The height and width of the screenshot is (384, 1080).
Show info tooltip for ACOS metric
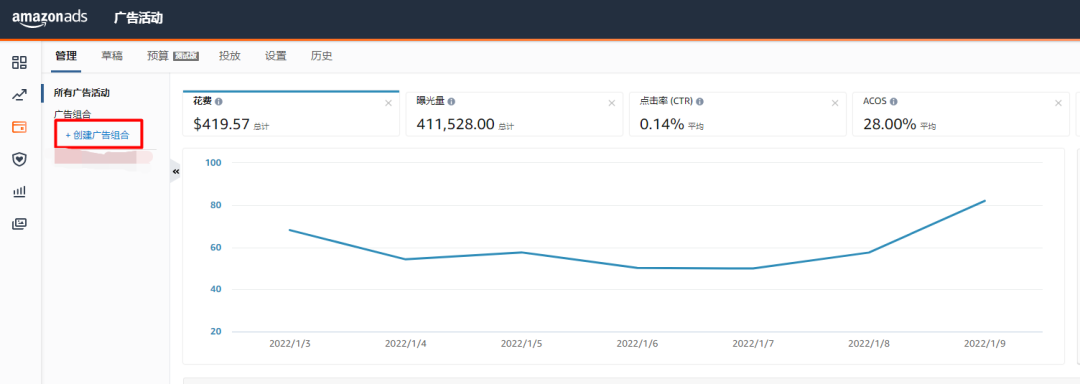tap(893, 101)
